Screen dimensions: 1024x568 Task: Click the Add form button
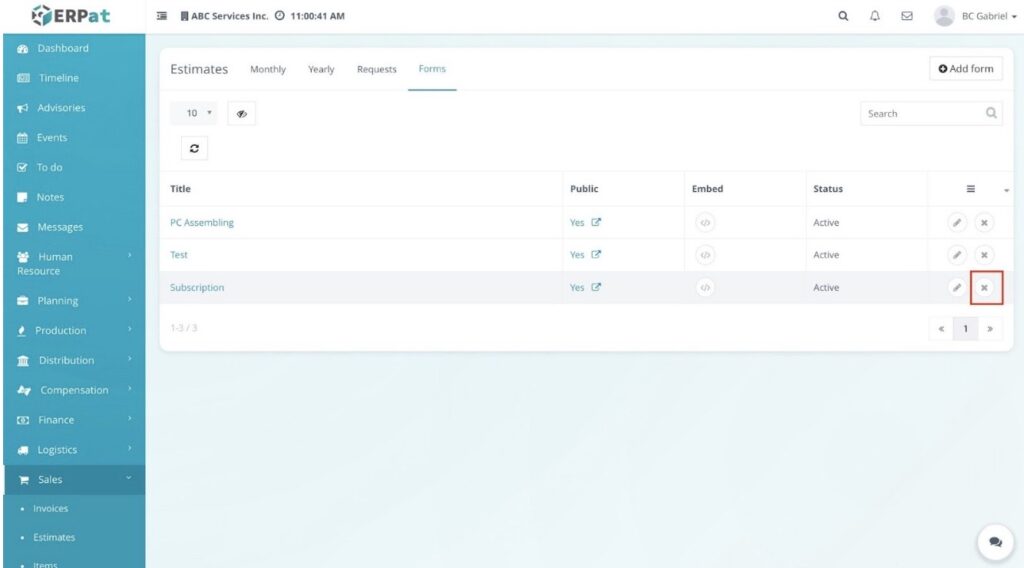(965, 69)
